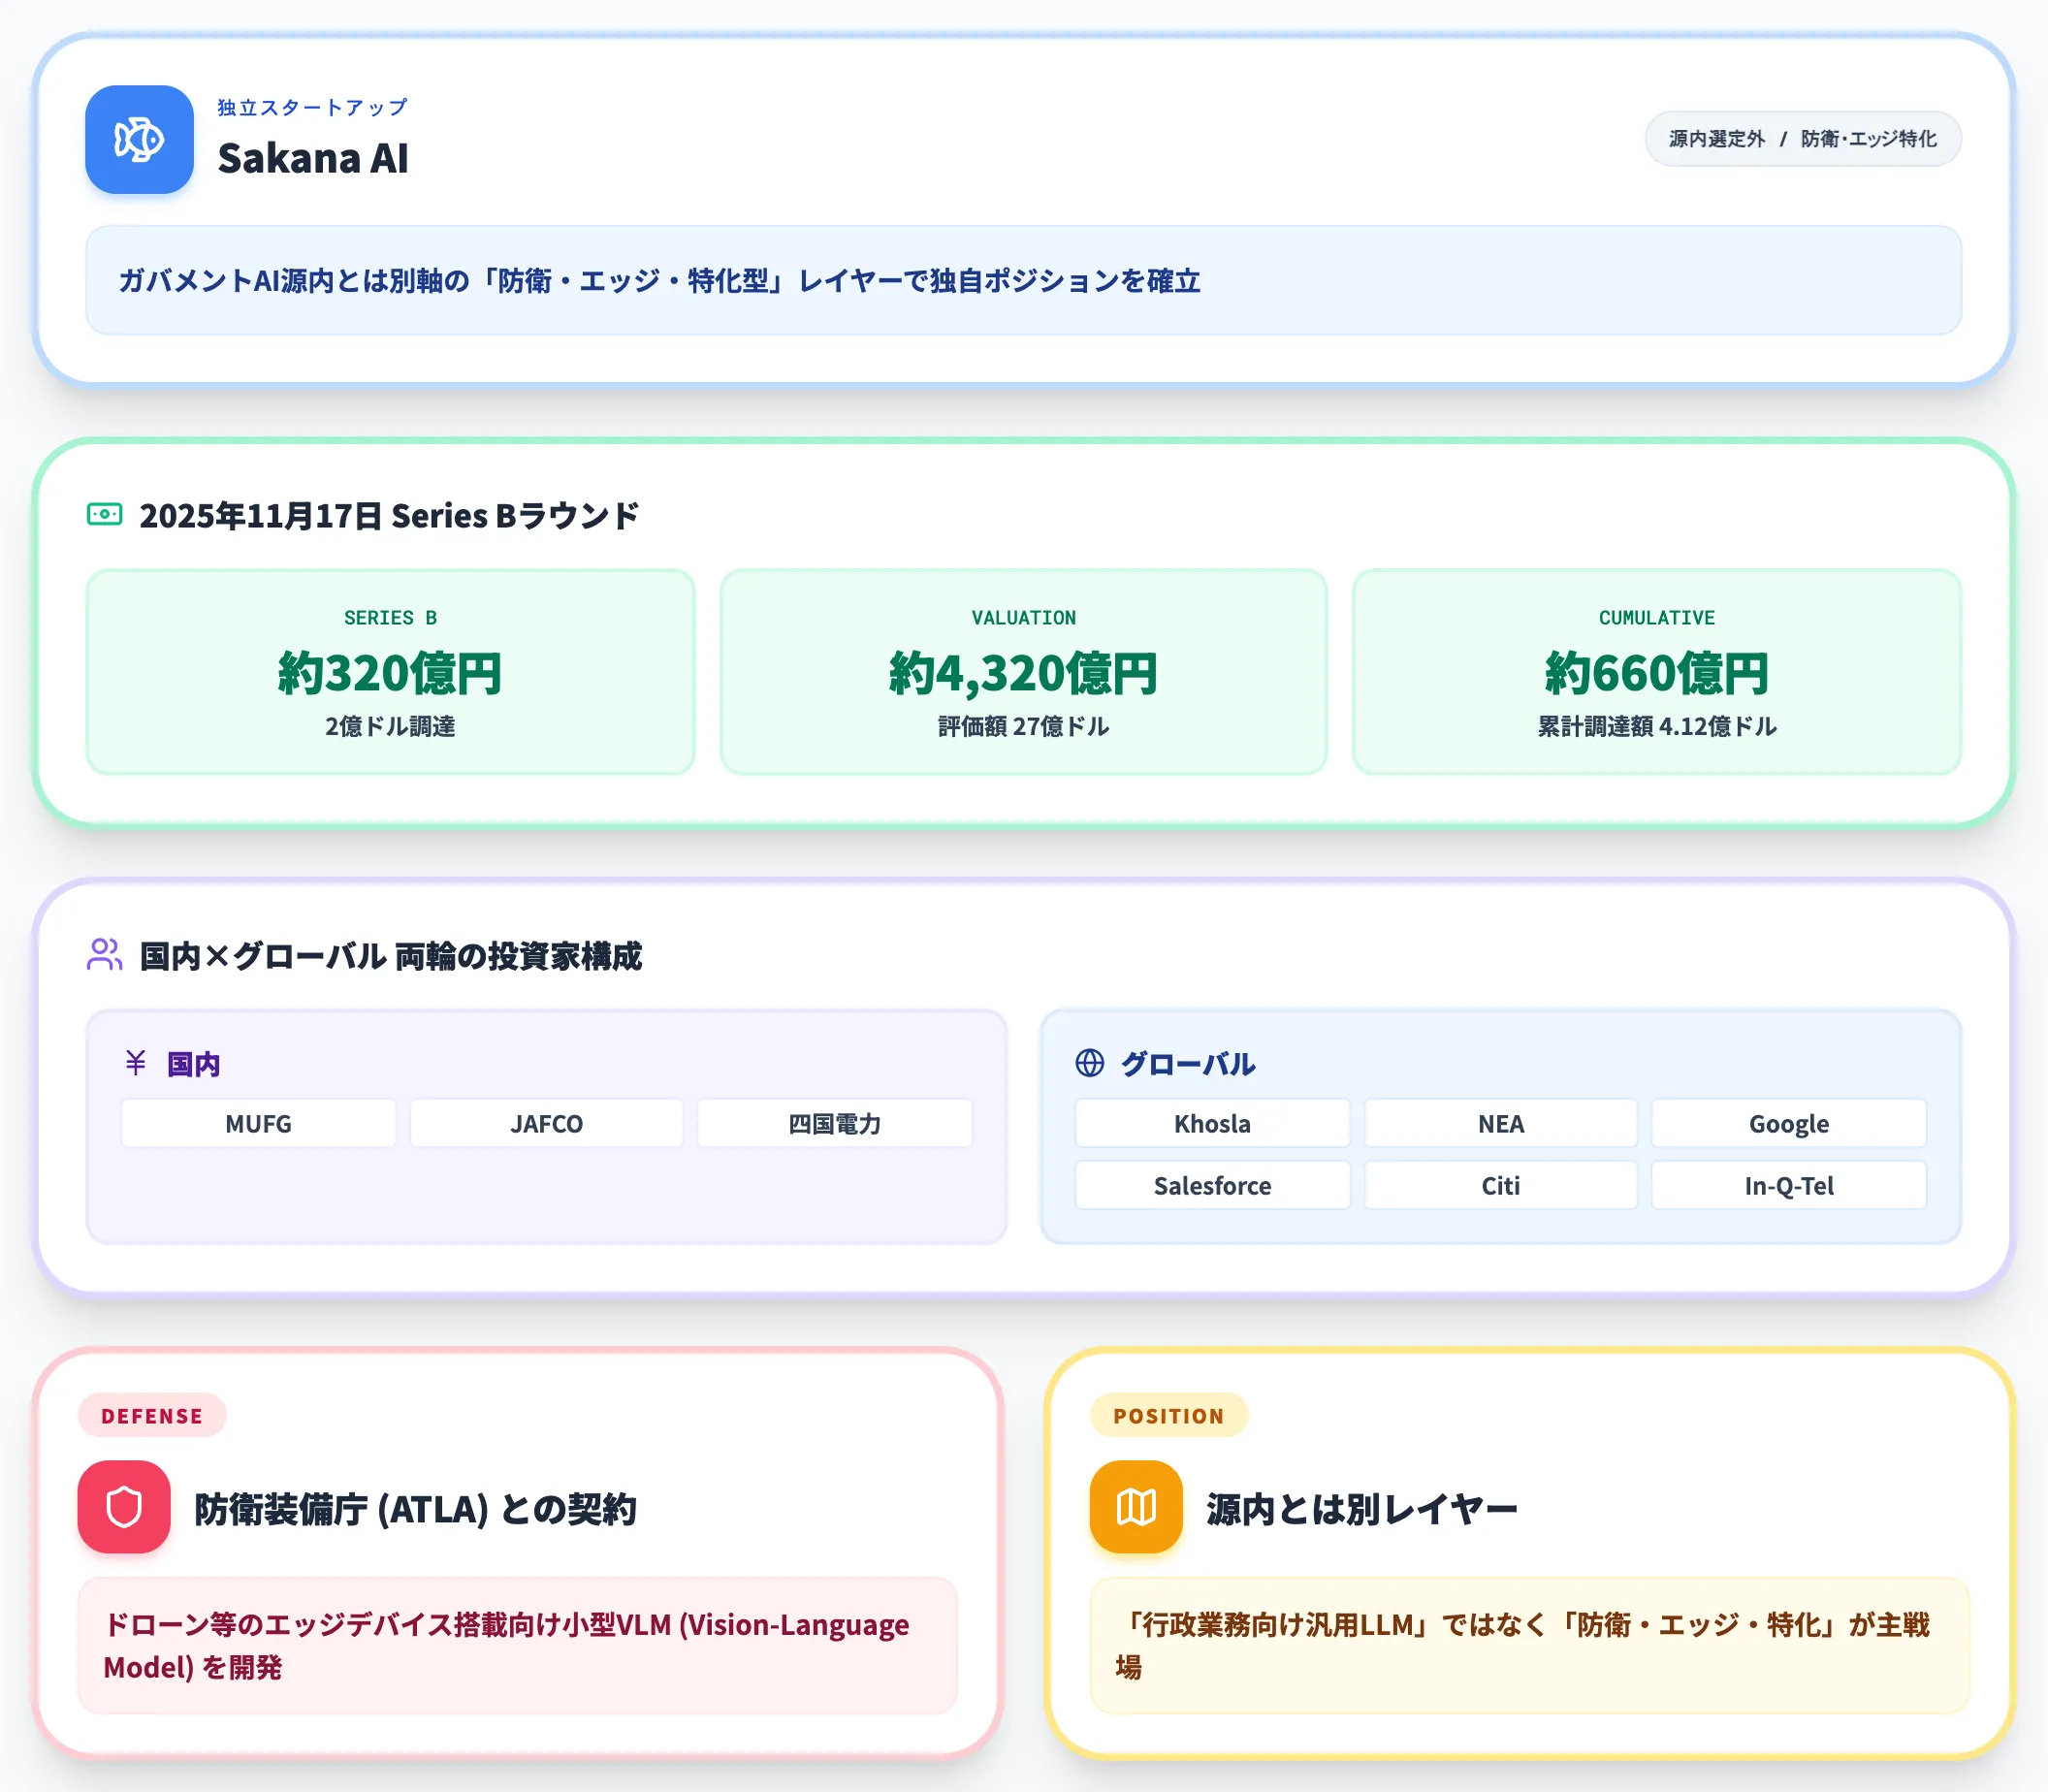The width and height of the screenshot is (2048, 1792).
Task: Click the 約320億円 Series B value
Action: tap(390, 673)
